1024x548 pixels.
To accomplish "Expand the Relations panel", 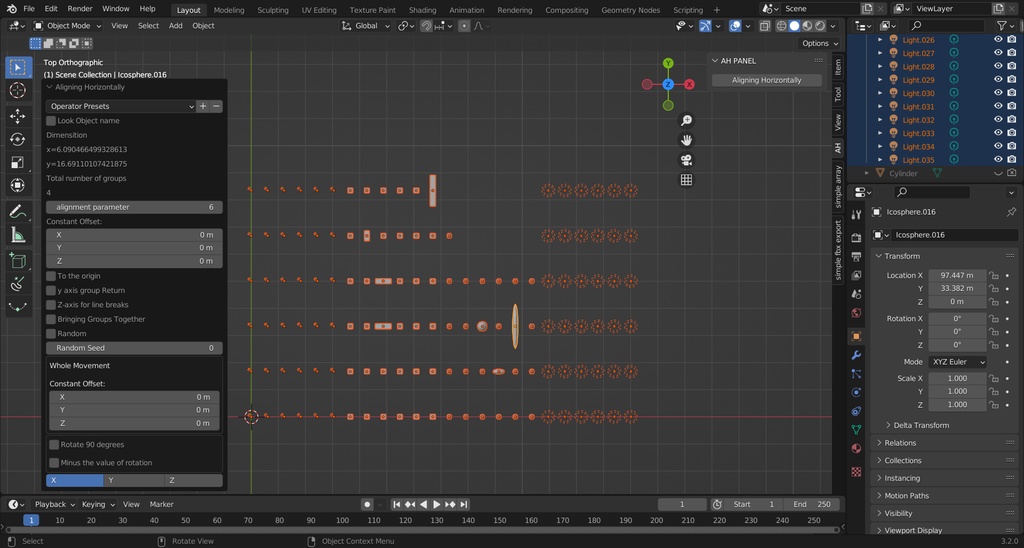I will pyautogui.click(x=900, y=443).
